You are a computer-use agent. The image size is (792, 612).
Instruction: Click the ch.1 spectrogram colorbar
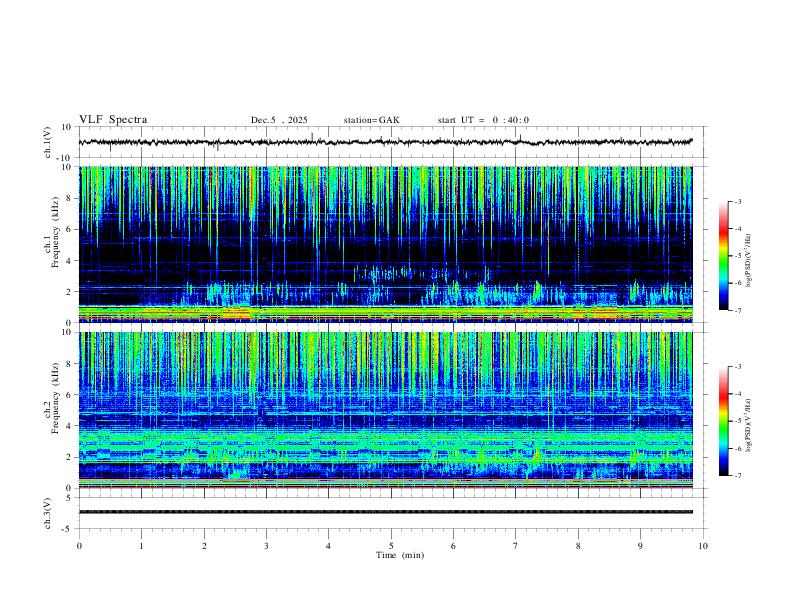(x=723, y=256)
